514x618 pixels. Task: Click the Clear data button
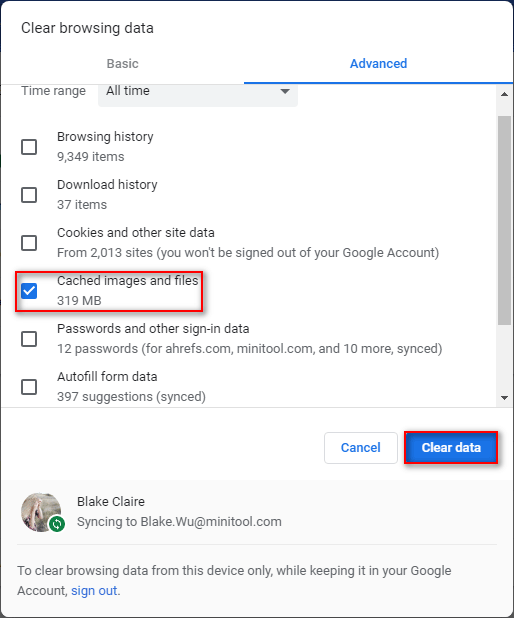pyautogui.click(x=451, y=448)
